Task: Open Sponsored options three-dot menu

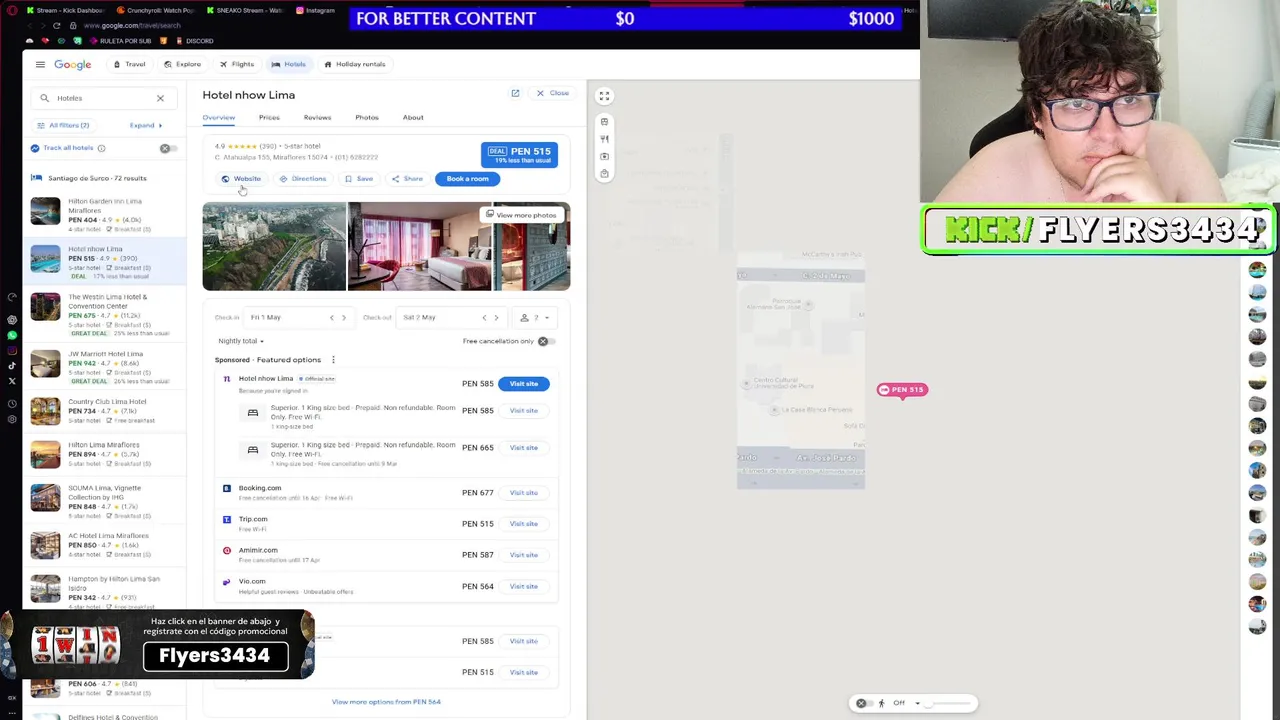Action: tap(333, 360)
